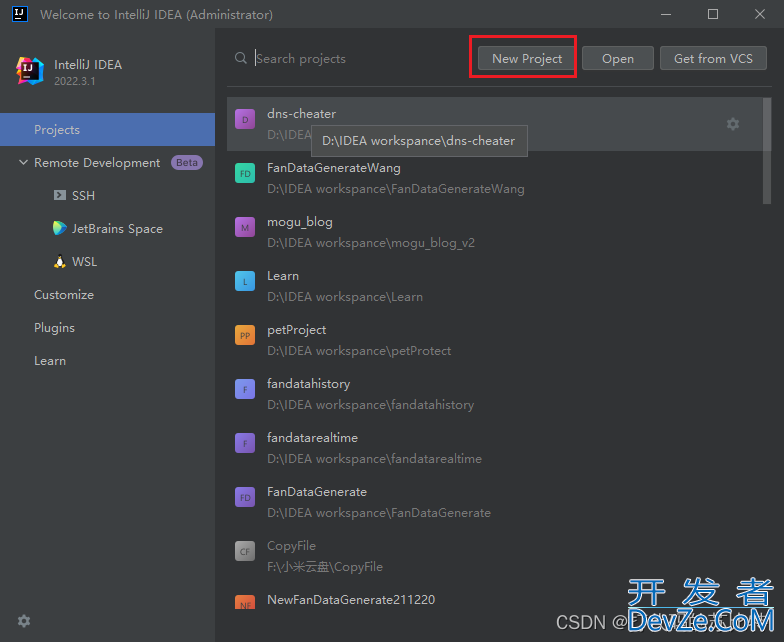Screen dimensions: 784x642
Task: Minimize the Welcome window
Action: tap(666, 14)
